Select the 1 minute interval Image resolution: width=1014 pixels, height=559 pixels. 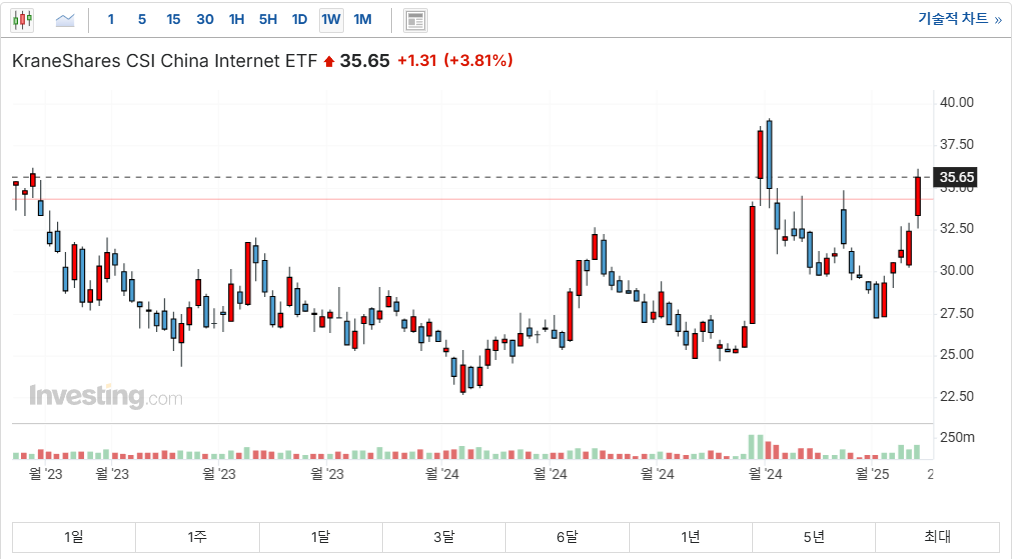coord(111,19)
